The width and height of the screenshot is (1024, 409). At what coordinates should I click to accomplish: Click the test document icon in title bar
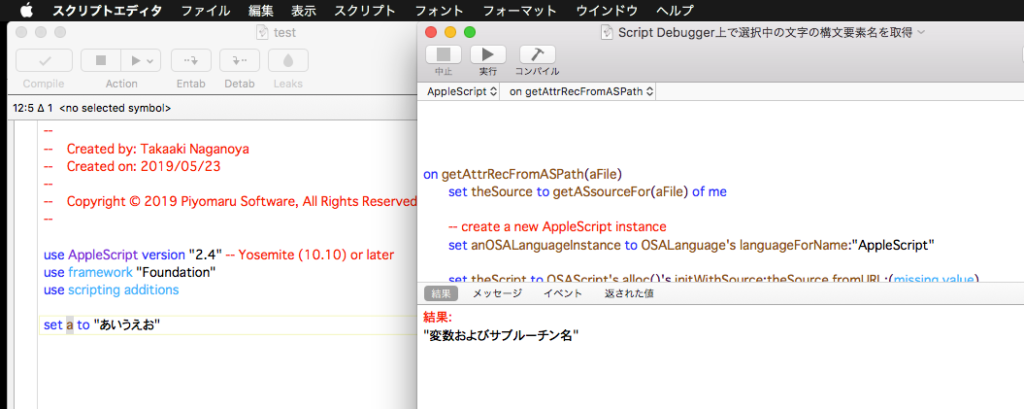click(x=263, y=32)
